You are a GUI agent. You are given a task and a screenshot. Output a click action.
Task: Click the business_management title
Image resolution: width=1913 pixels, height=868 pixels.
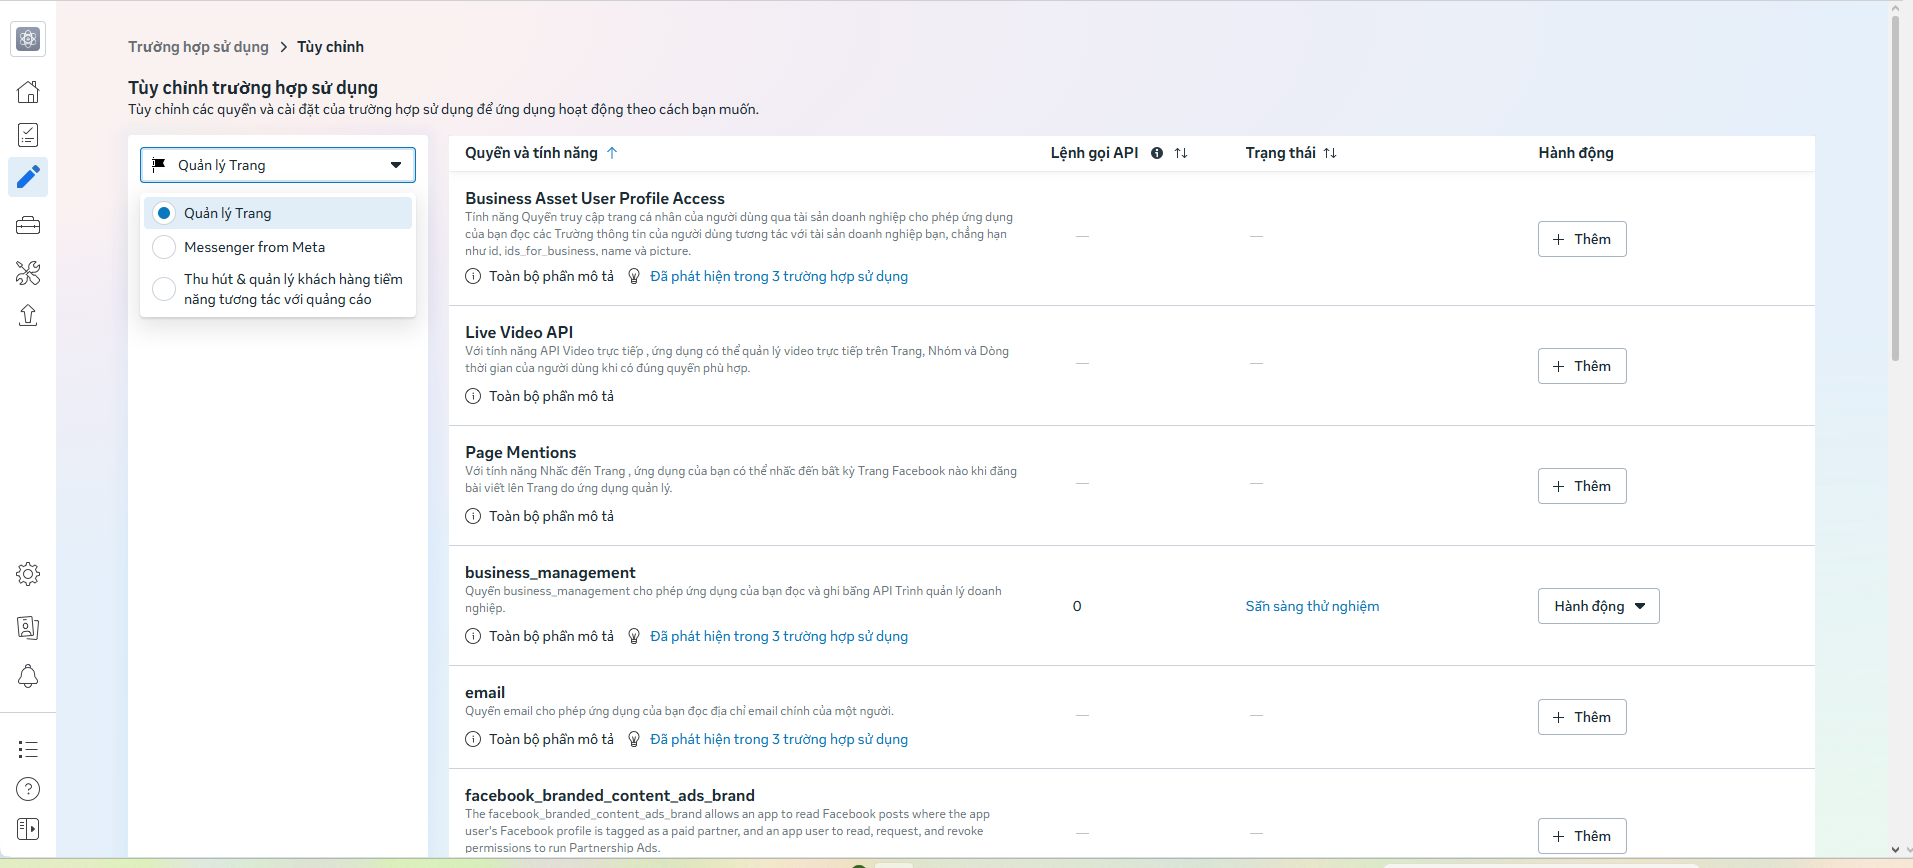550,572
